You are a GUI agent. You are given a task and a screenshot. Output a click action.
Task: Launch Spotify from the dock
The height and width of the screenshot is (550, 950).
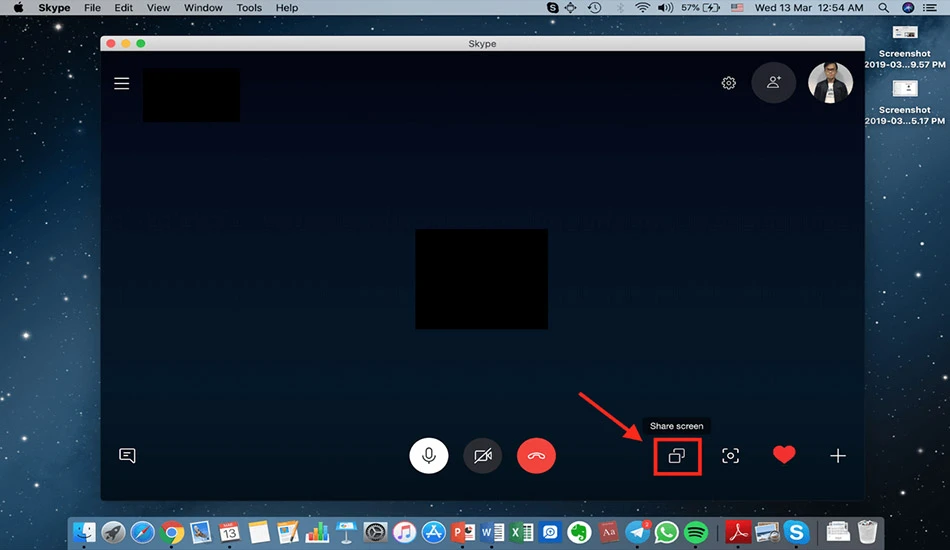tap(696, 532)
